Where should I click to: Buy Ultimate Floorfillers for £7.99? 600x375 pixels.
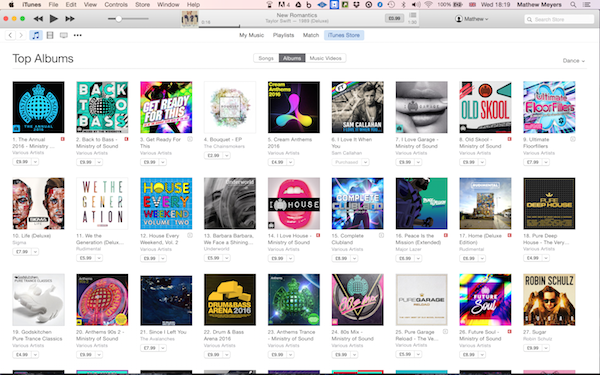click(533, 162)
